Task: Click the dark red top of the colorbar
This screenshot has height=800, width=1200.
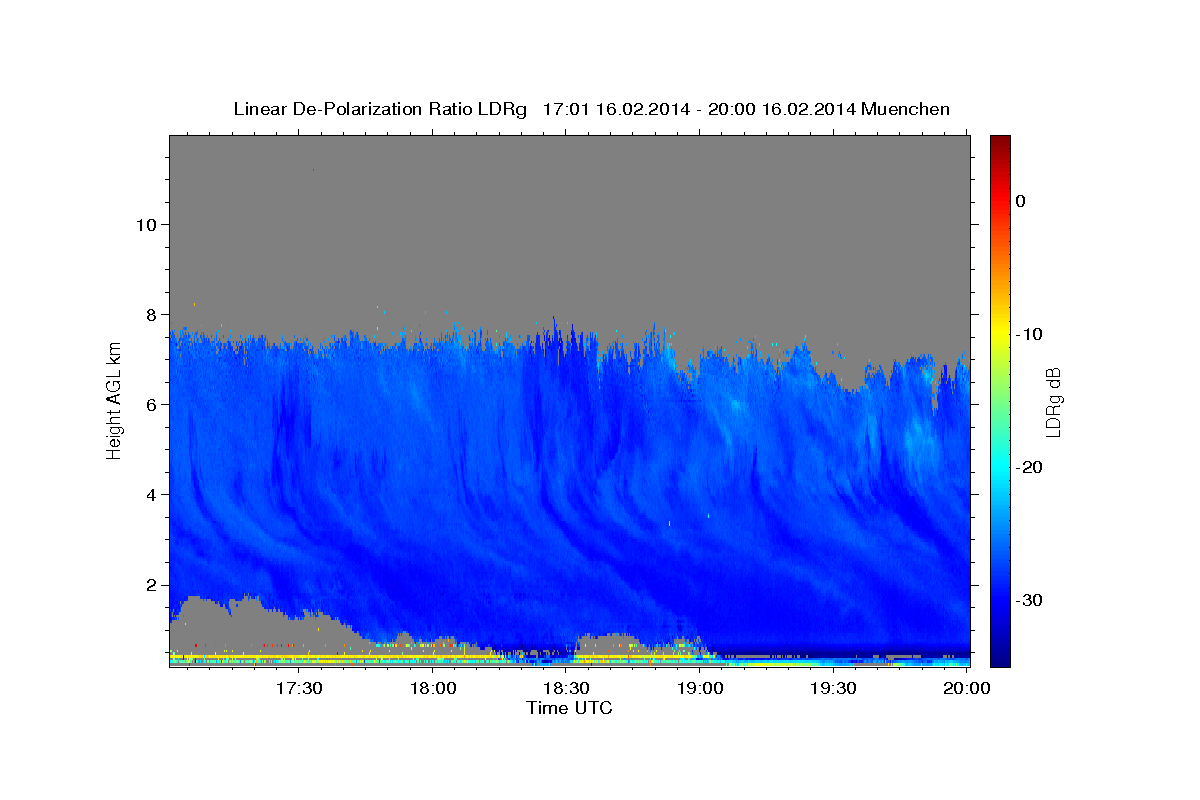Action: pyautogui.click(x=1000, y=143)
